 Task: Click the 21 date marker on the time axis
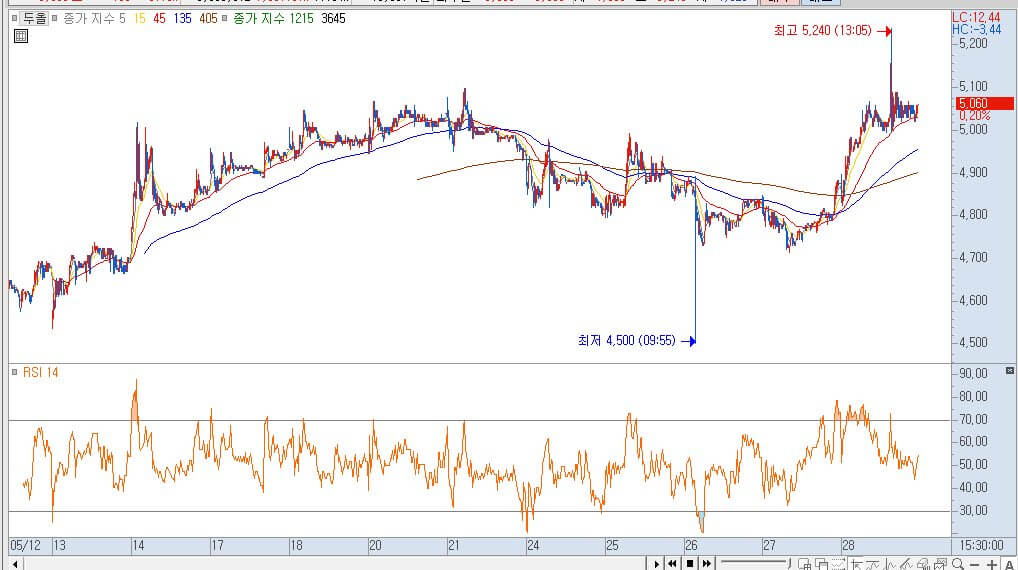coord(454,545)
